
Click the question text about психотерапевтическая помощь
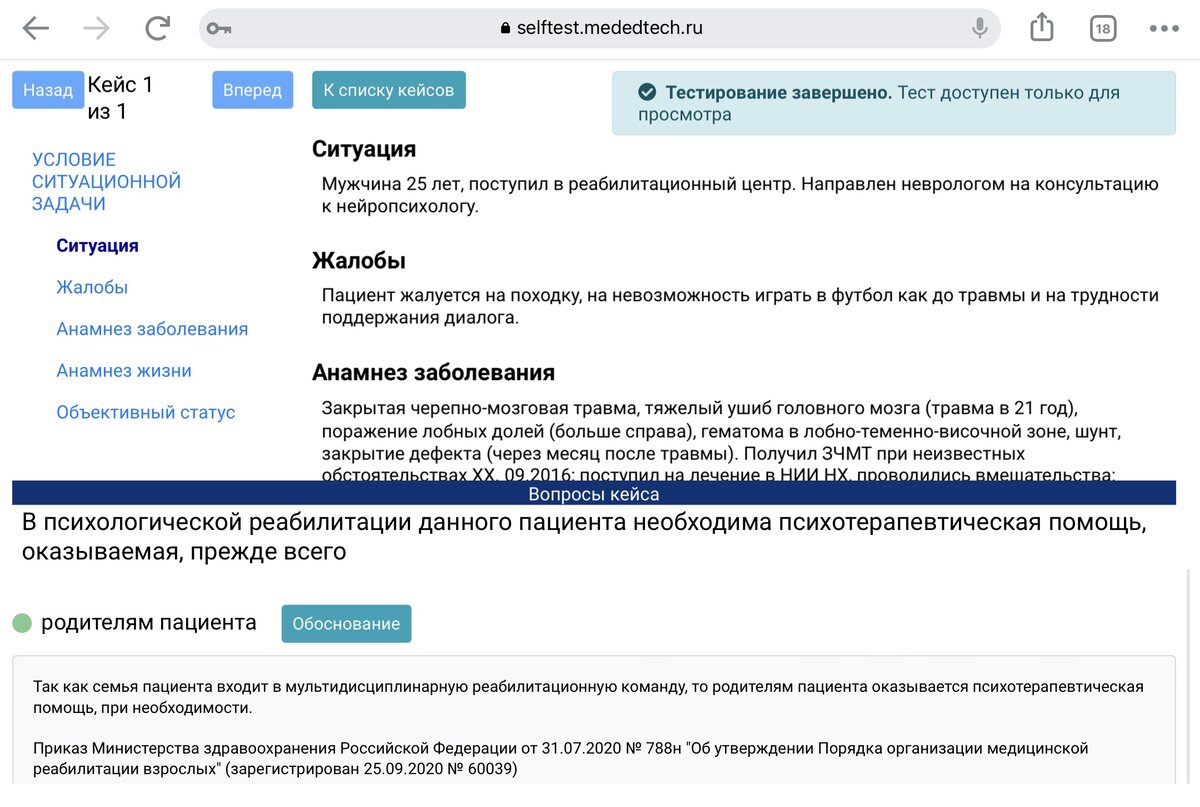click(584, 537)
